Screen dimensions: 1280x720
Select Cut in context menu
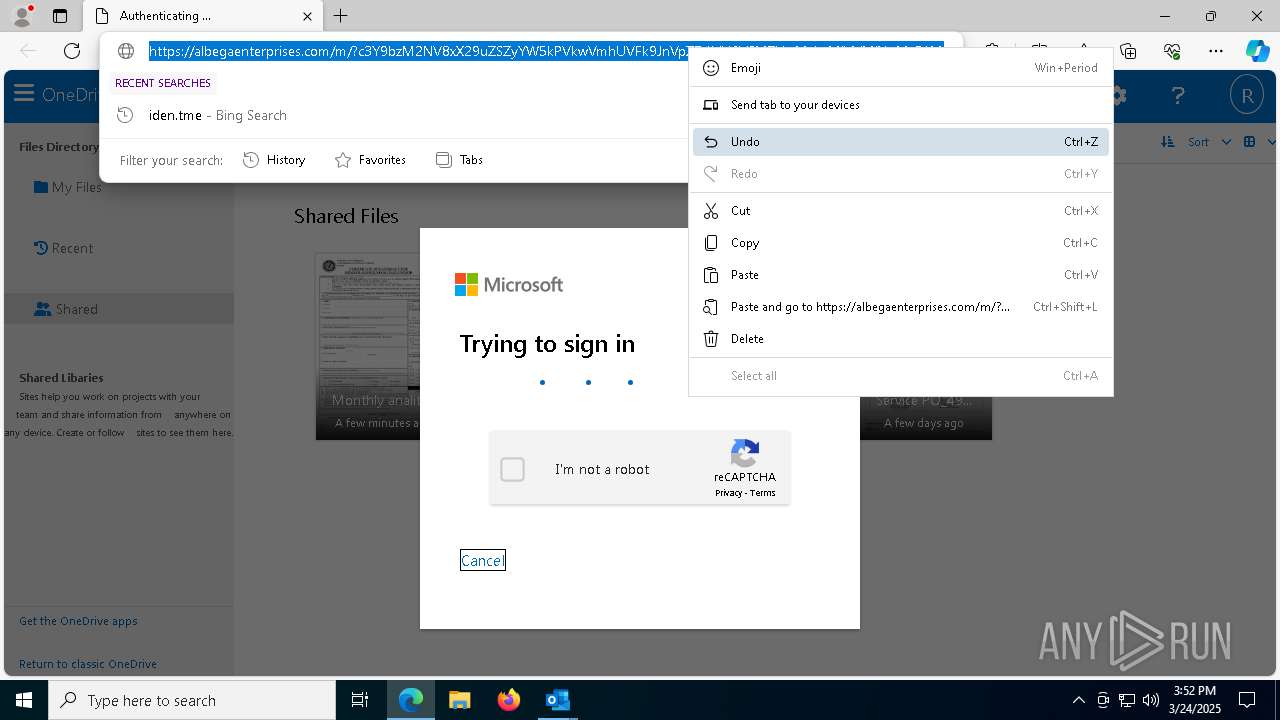point(901,211)
